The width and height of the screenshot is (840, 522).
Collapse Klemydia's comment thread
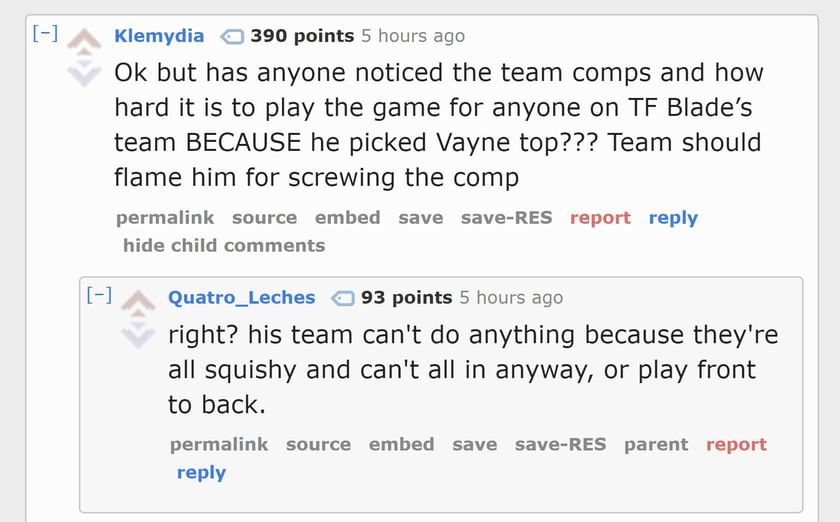[44, 34]
